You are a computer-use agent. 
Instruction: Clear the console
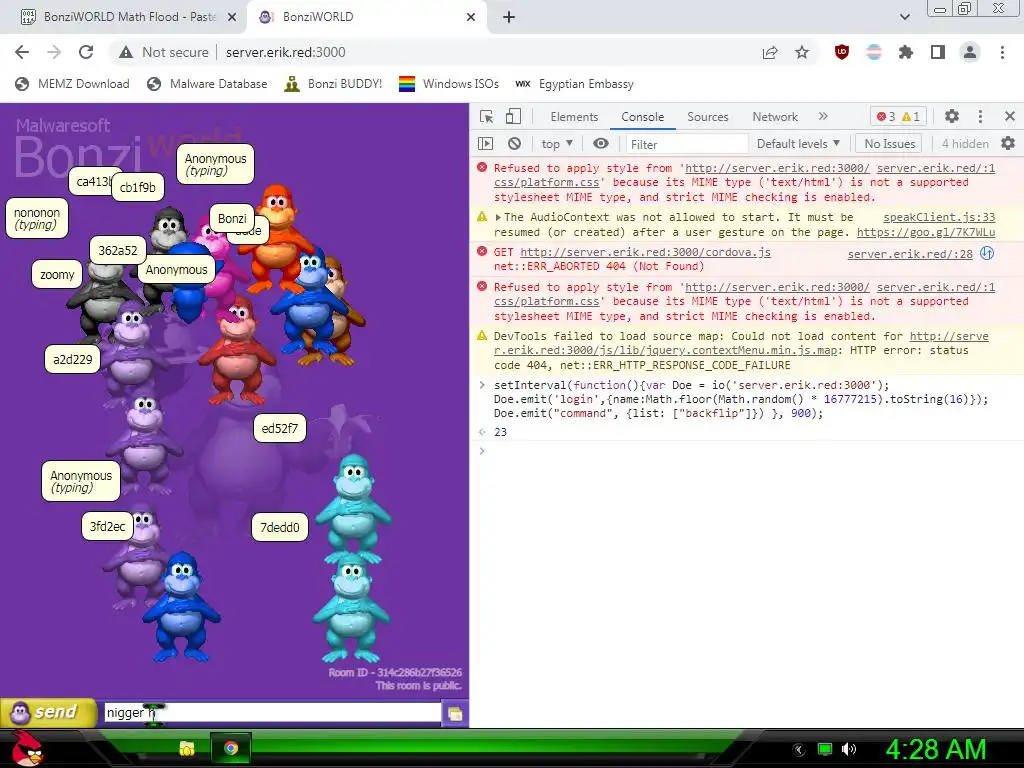(515, 144)
